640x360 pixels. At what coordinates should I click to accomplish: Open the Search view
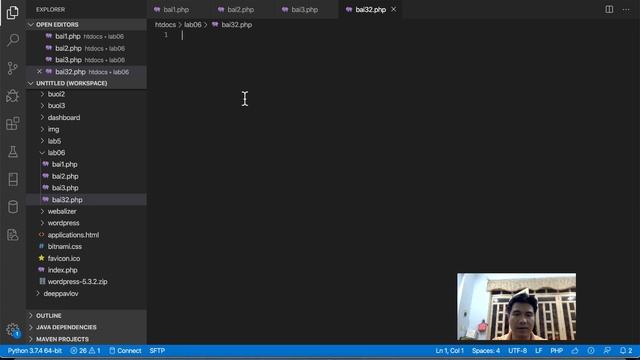point(13,40)
